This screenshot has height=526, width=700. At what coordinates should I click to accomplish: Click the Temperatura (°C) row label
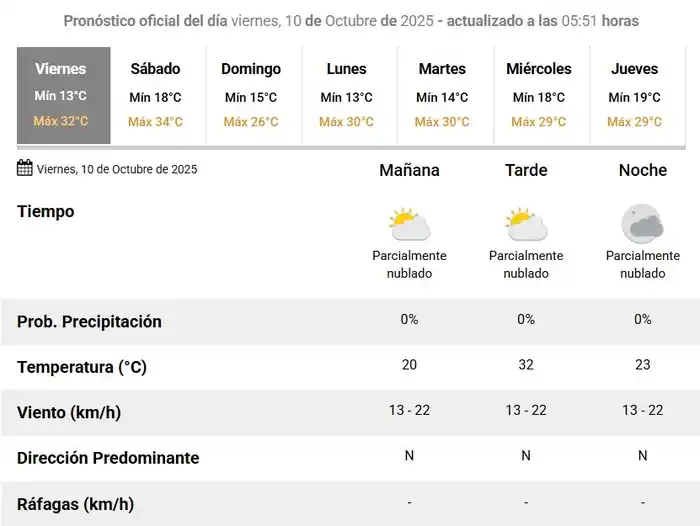pyautogui.click(x=82, y=367)
